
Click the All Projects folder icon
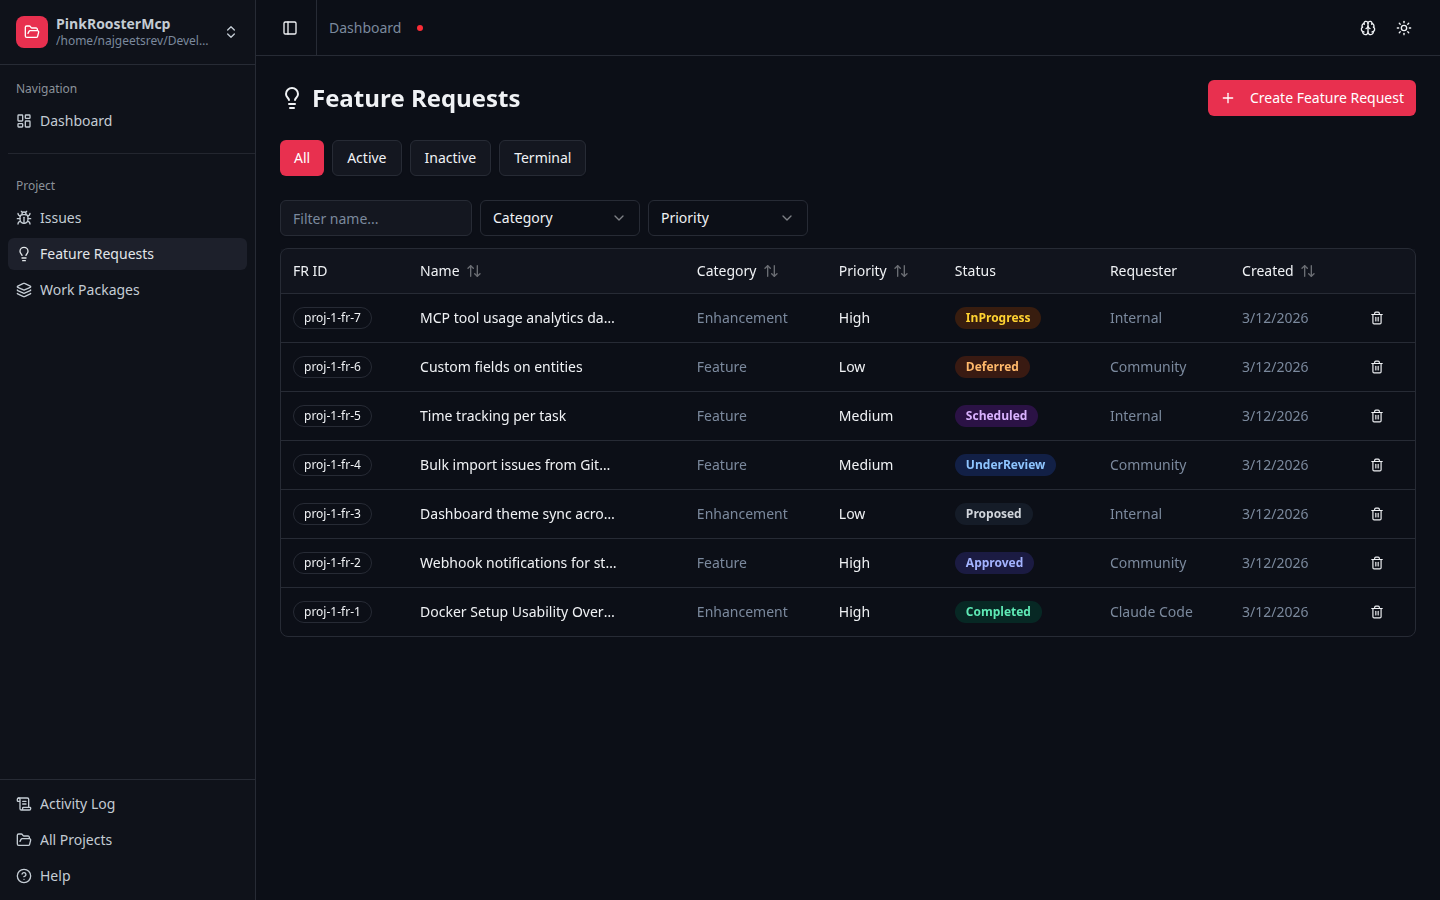[24, 840]
